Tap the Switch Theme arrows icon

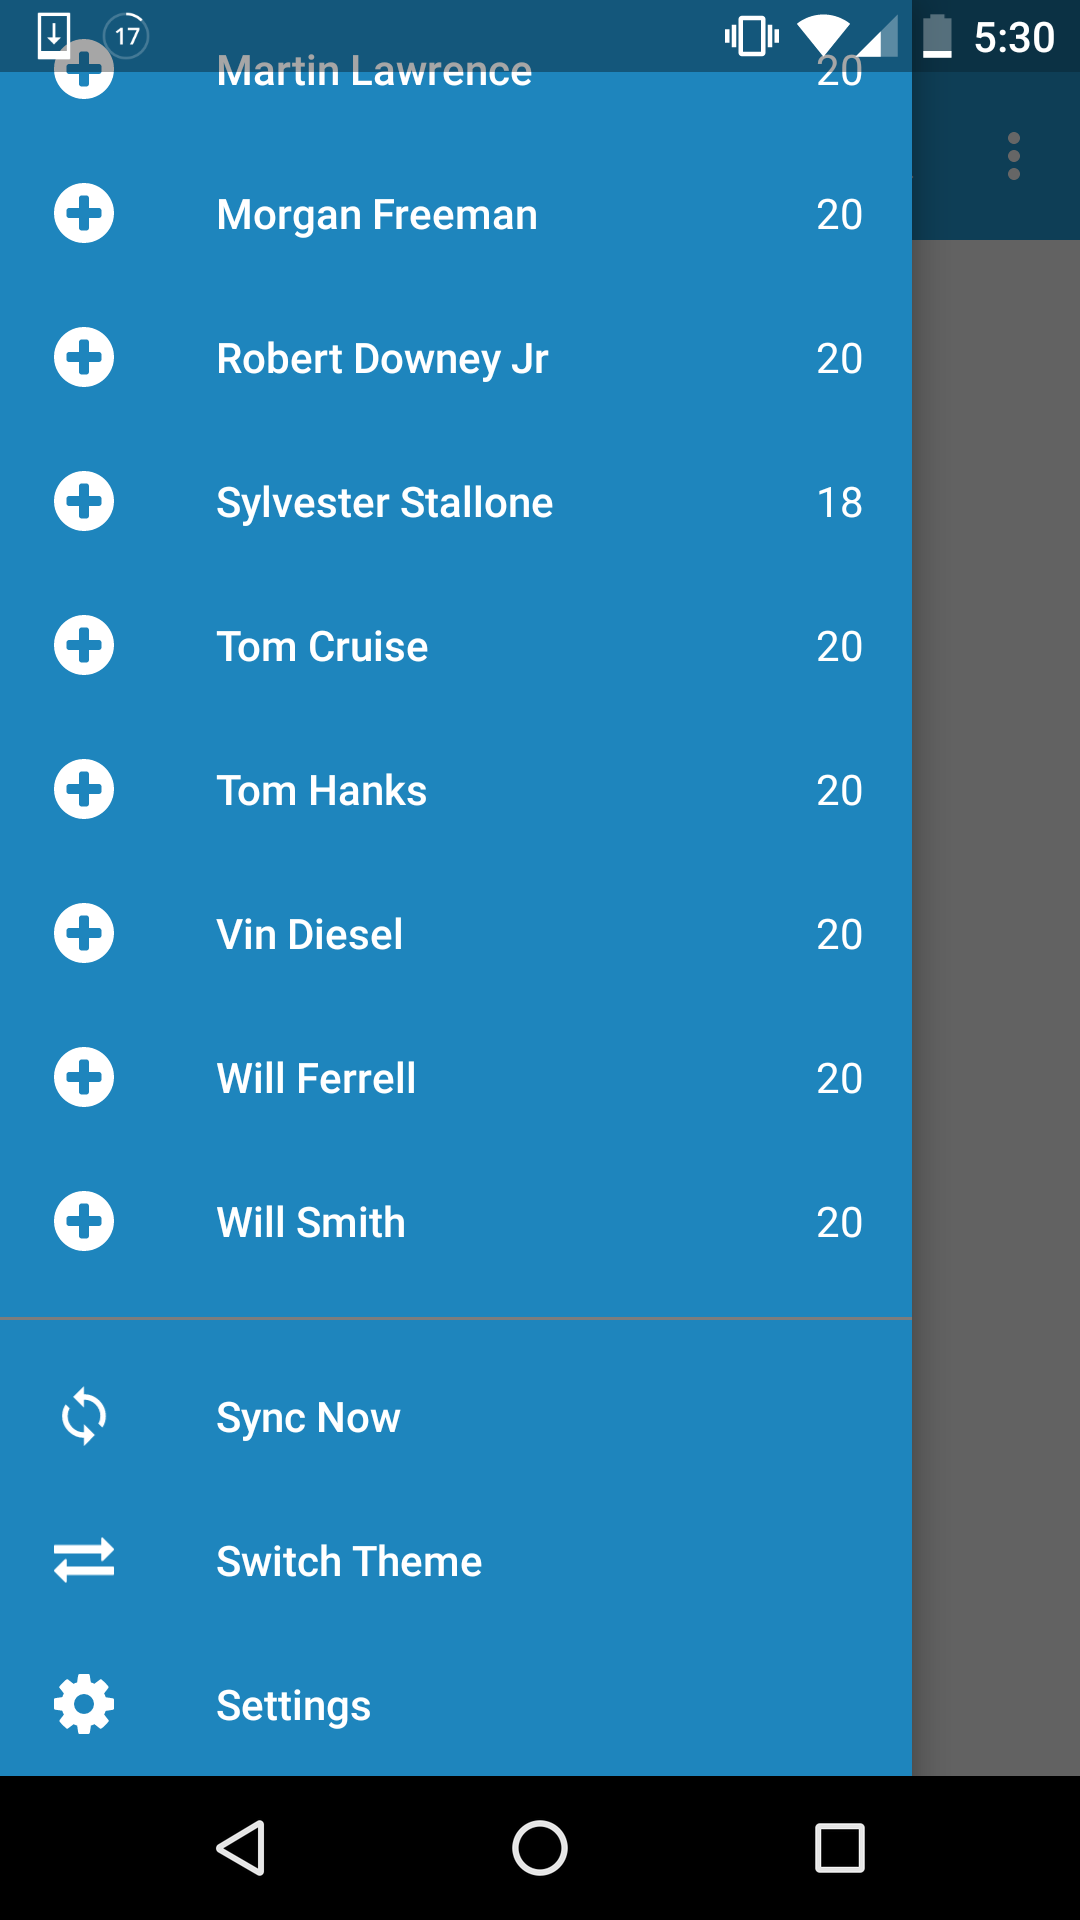(x=84, y=1560)
